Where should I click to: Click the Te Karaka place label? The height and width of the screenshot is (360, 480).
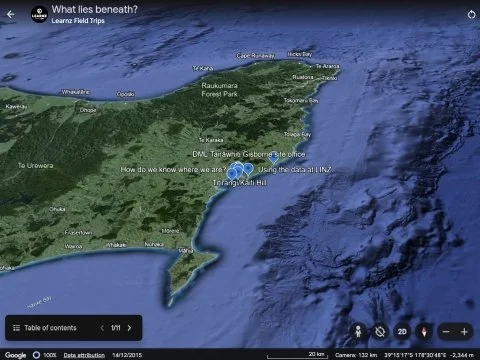[211, 140]
